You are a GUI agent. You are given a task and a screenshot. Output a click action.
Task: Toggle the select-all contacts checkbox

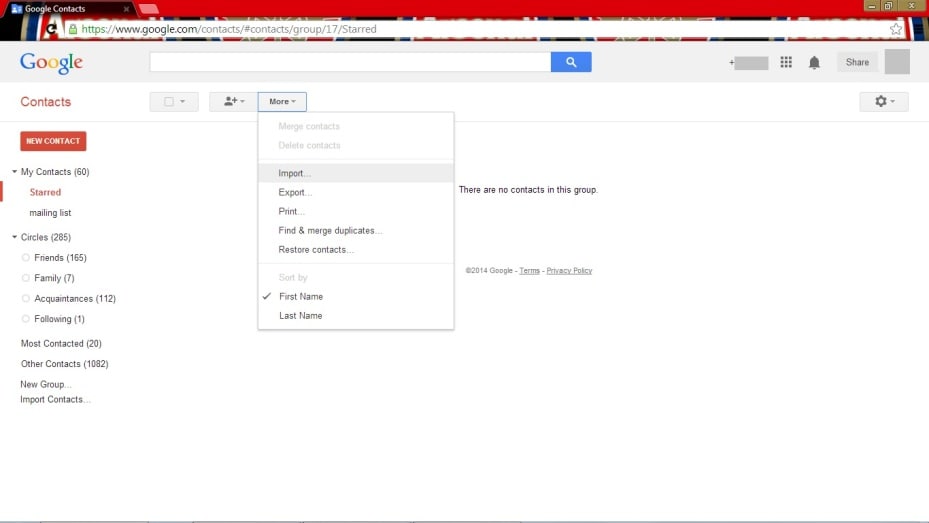pos(169,101)
